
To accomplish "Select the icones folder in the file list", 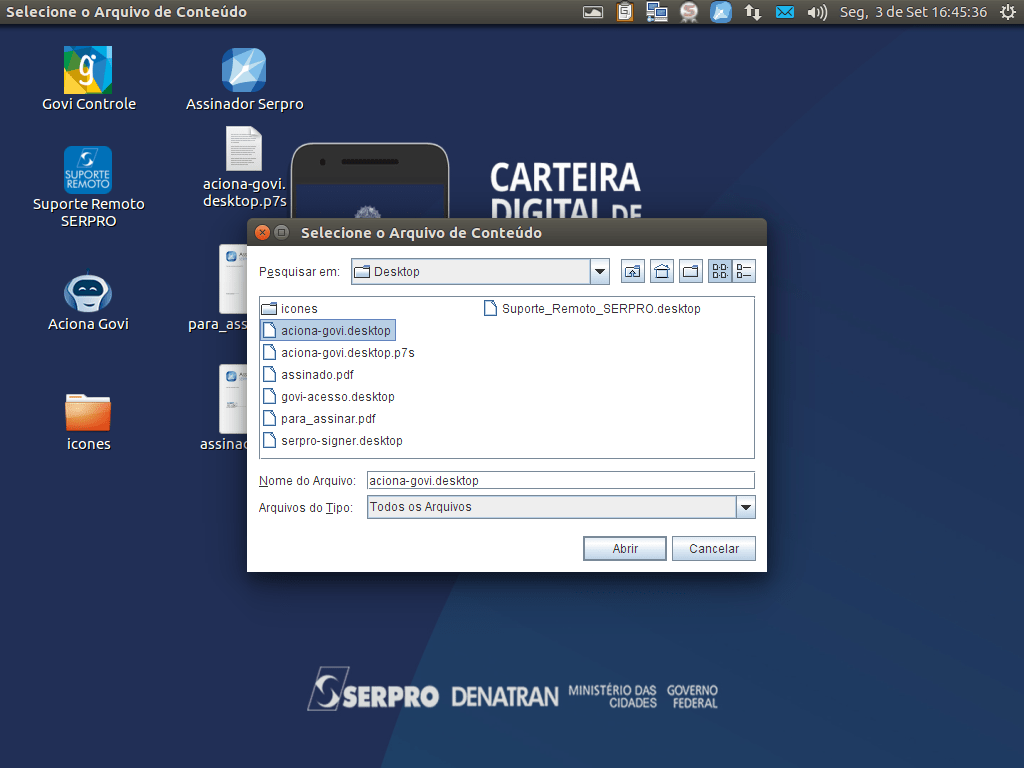I will 290,309.
